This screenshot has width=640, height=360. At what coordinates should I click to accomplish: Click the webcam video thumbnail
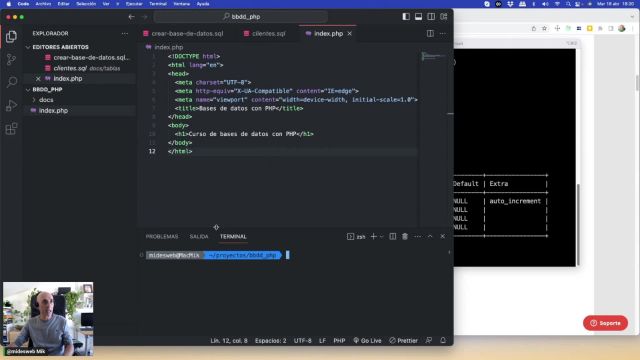[48, 319]
